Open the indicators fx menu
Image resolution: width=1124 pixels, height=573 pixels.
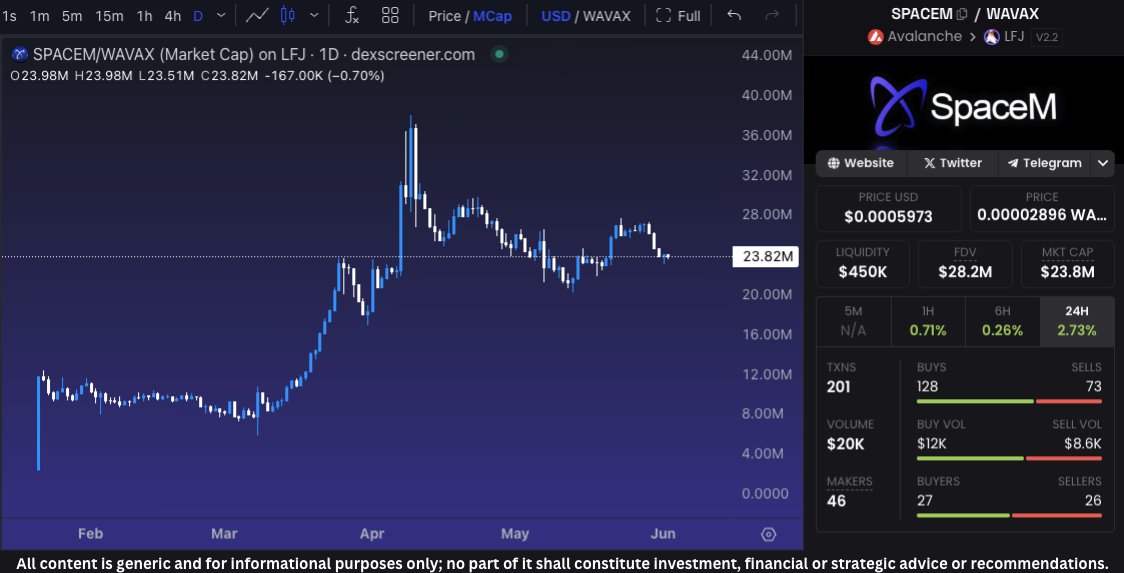click(352, 15)
